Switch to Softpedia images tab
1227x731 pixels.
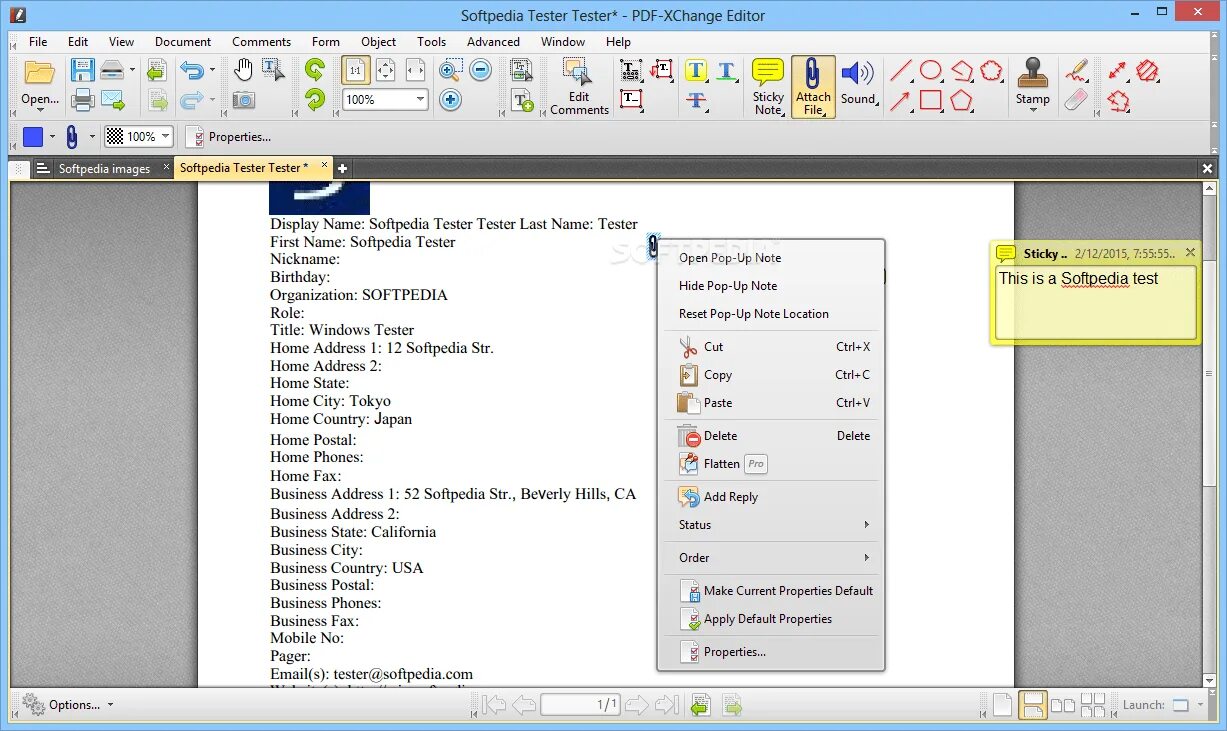coord(104,169)
